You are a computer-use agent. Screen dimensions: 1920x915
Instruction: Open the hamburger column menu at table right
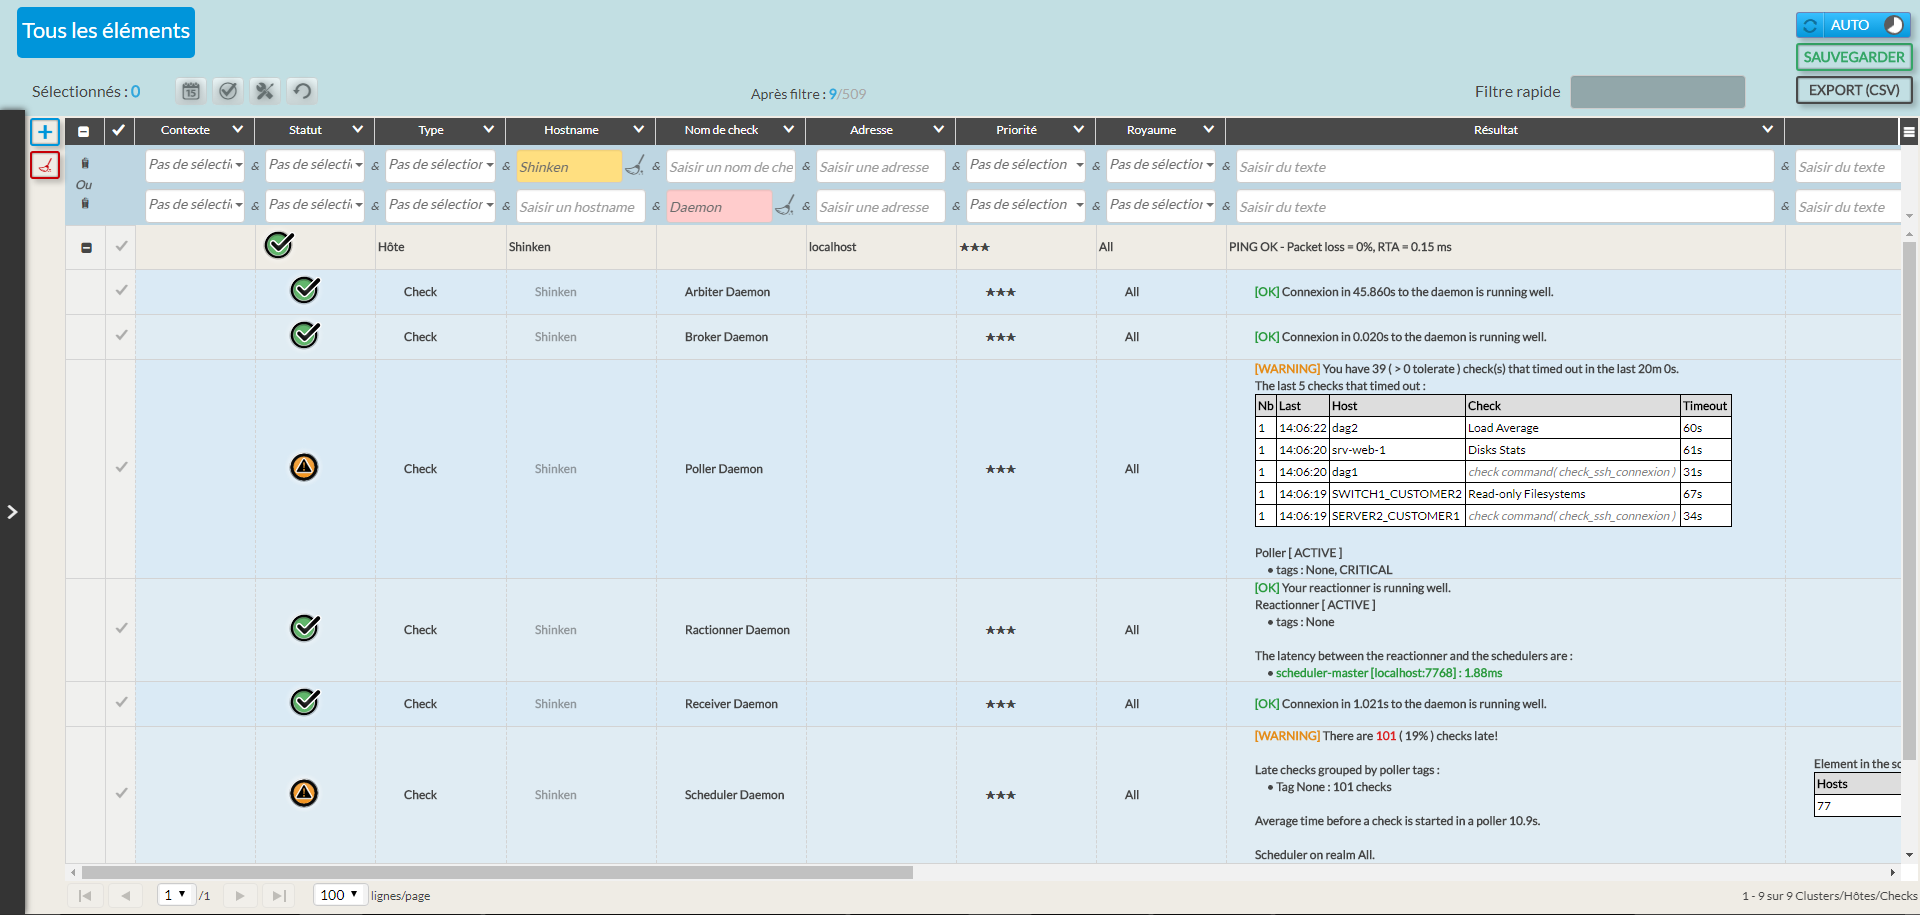pyautogui.click(x=1909, y=131)
